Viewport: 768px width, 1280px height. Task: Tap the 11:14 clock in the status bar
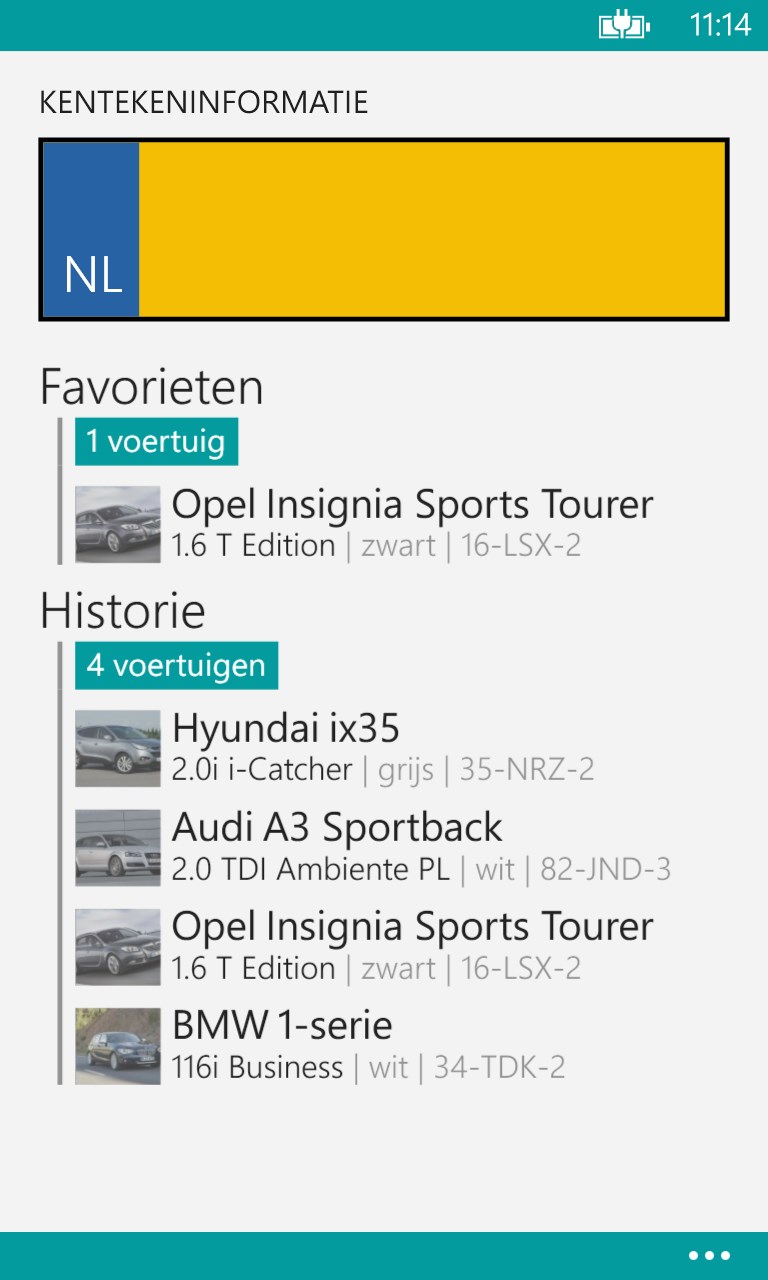pyautogui.click(x=720, y=25)
